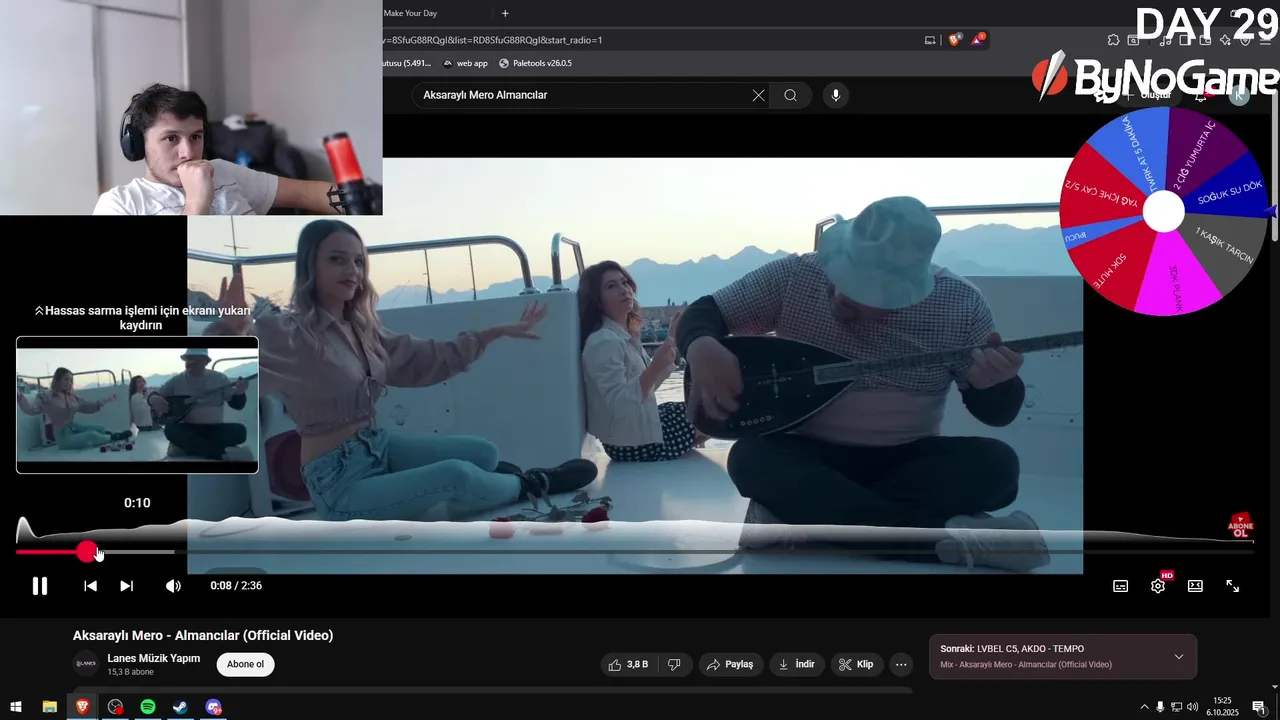Show hidden system tray icons
Image resolution: width=1280 pixels, height=720 pixels.
click(x=1144, y=707)
